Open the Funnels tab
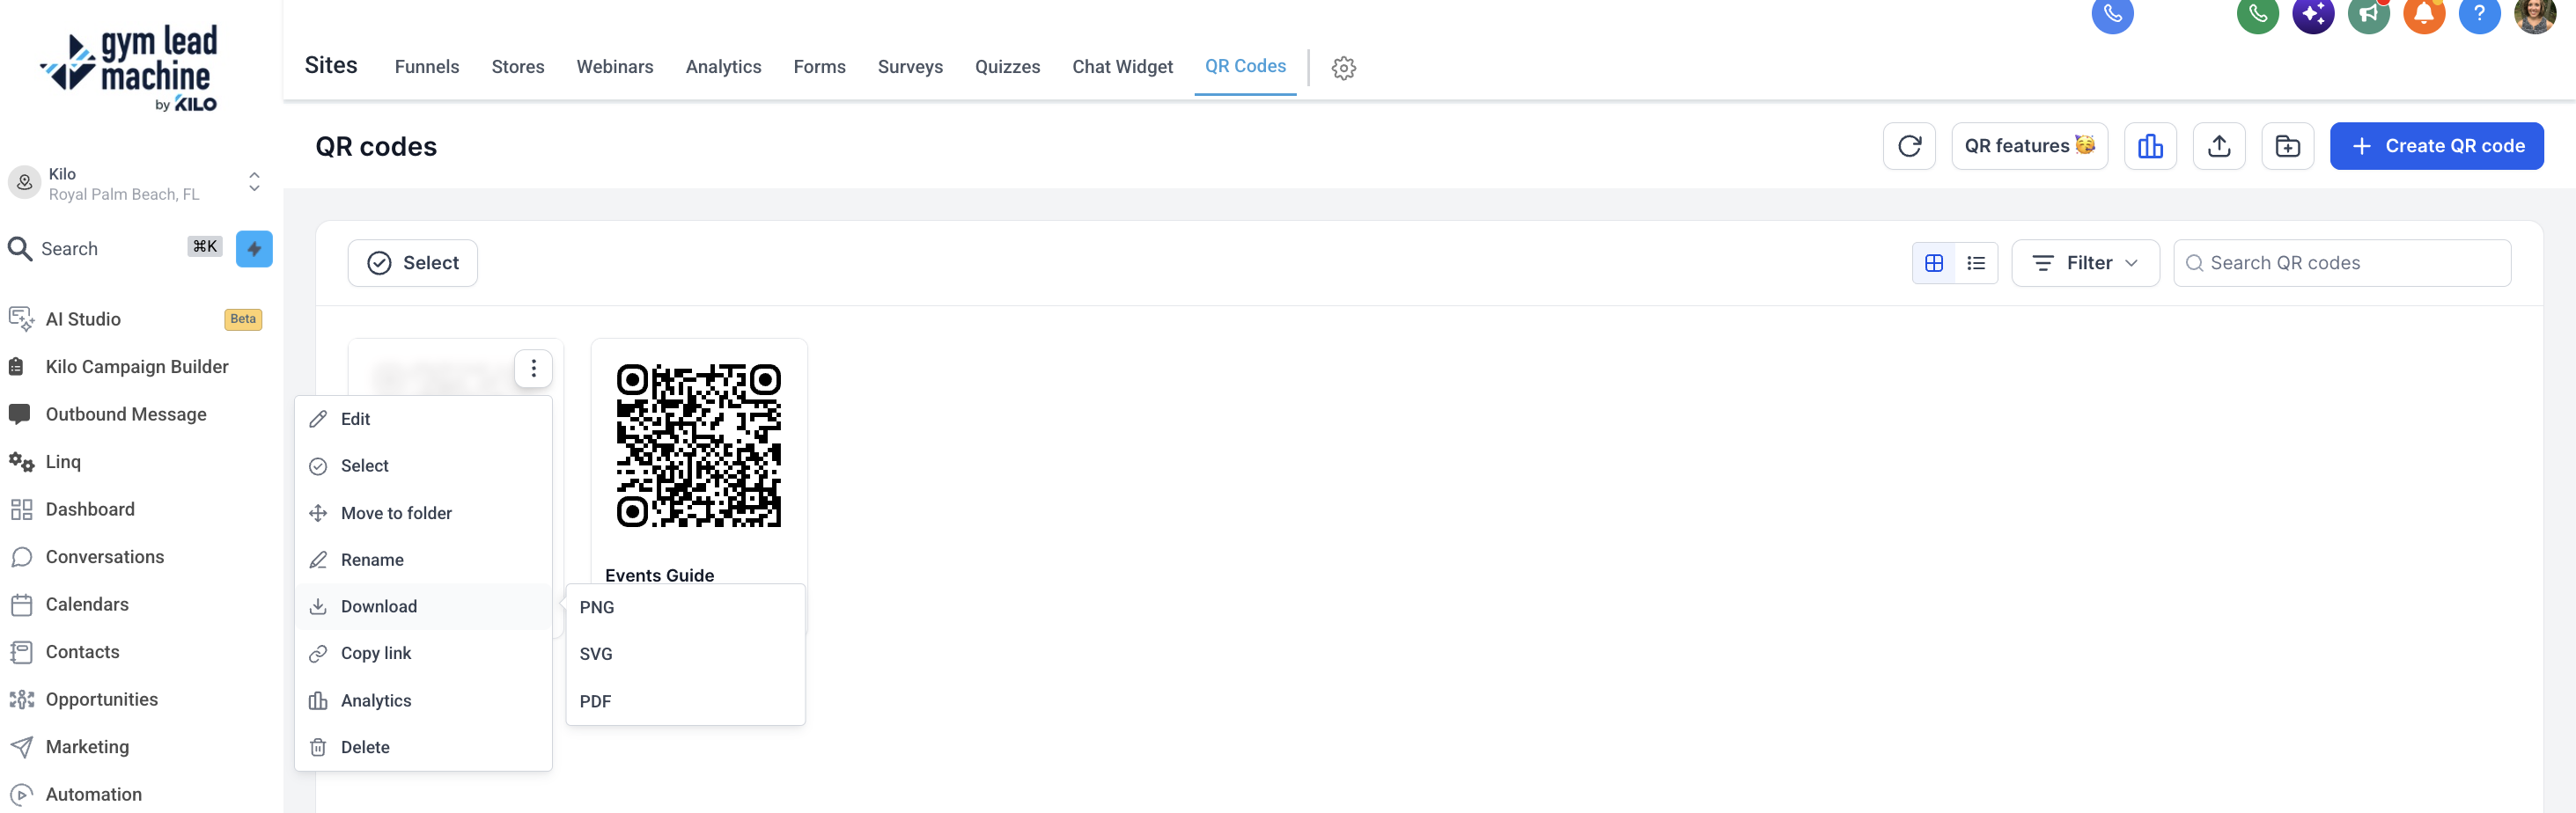Screen dimensions: 2576x813 pyautogui.click(x=427, y=67)
